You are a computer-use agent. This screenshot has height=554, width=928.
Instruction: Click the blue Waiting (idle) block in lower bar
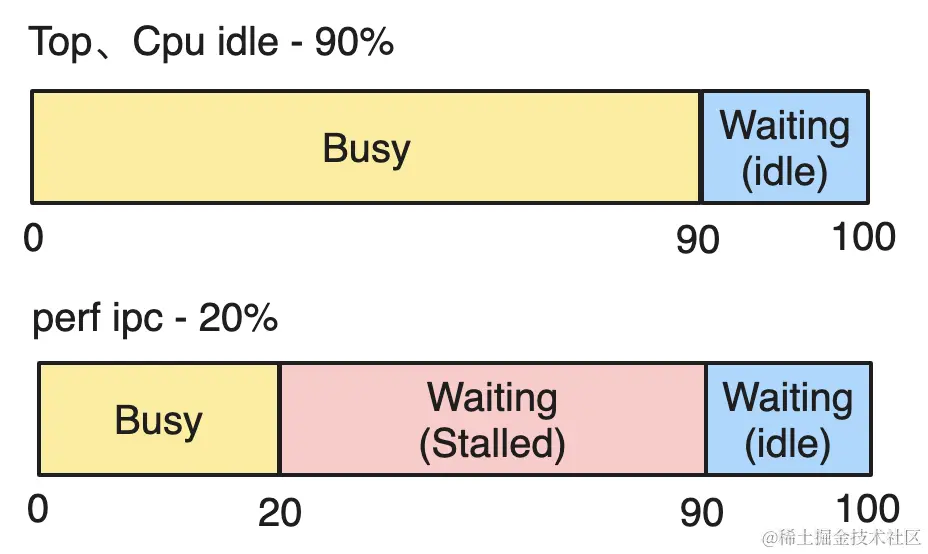tap(789, 418)
